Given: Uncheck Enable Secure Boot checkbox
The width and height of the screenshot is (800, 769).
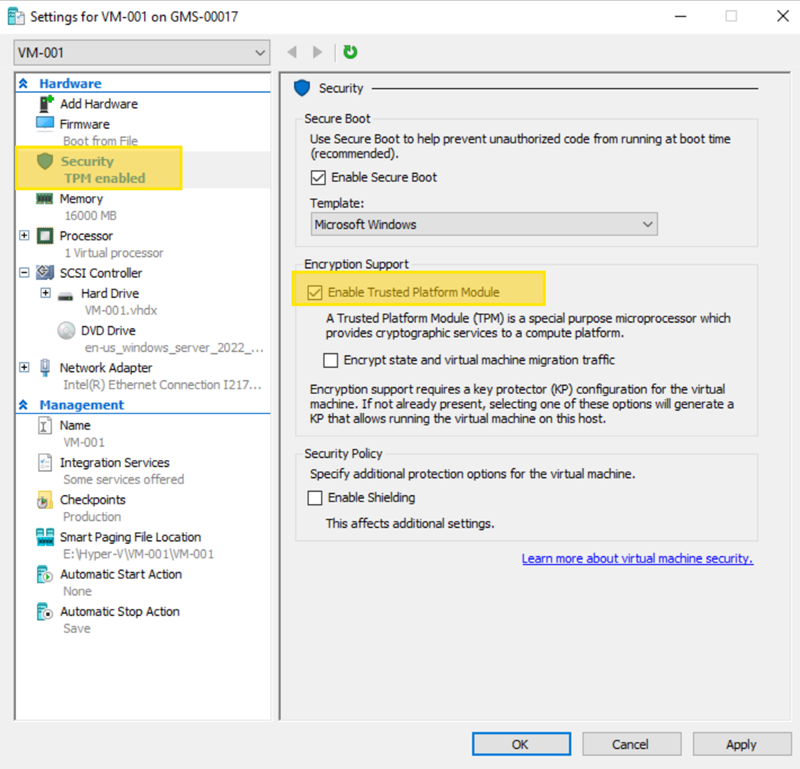Looking at the screenshot, I should tap(318, 178).
